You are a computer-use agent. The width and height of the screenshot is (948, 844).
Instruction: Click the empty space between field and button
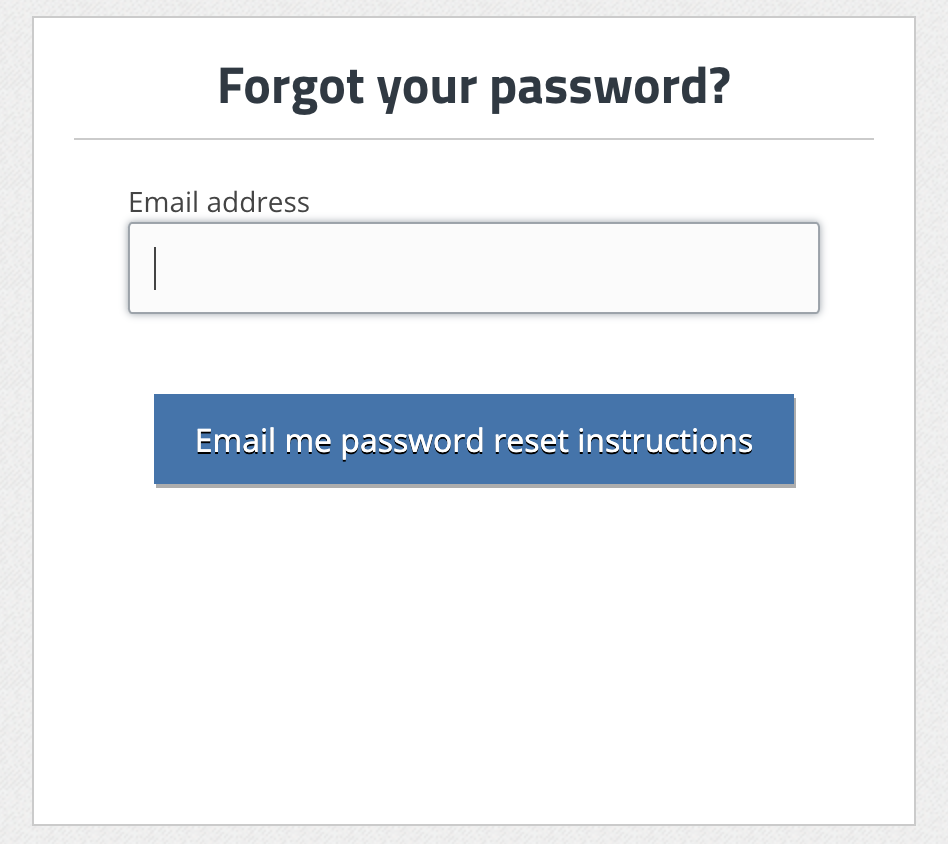tap(474, 354)
